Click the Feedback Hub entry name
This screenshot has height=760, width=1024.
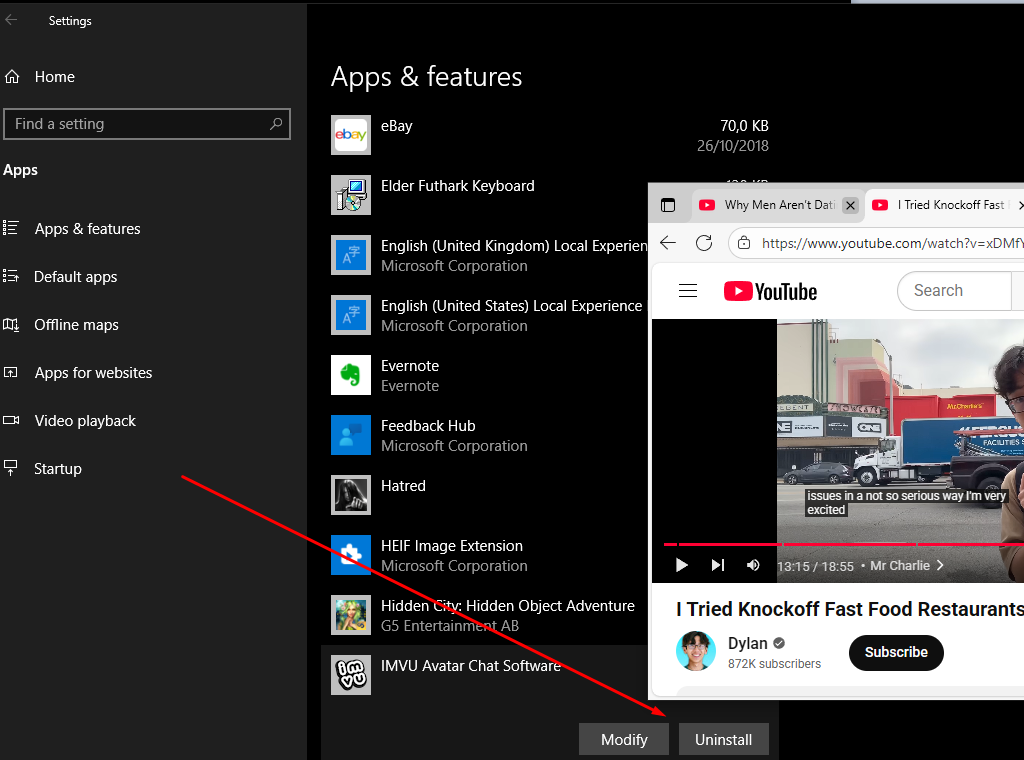(428, 426)
